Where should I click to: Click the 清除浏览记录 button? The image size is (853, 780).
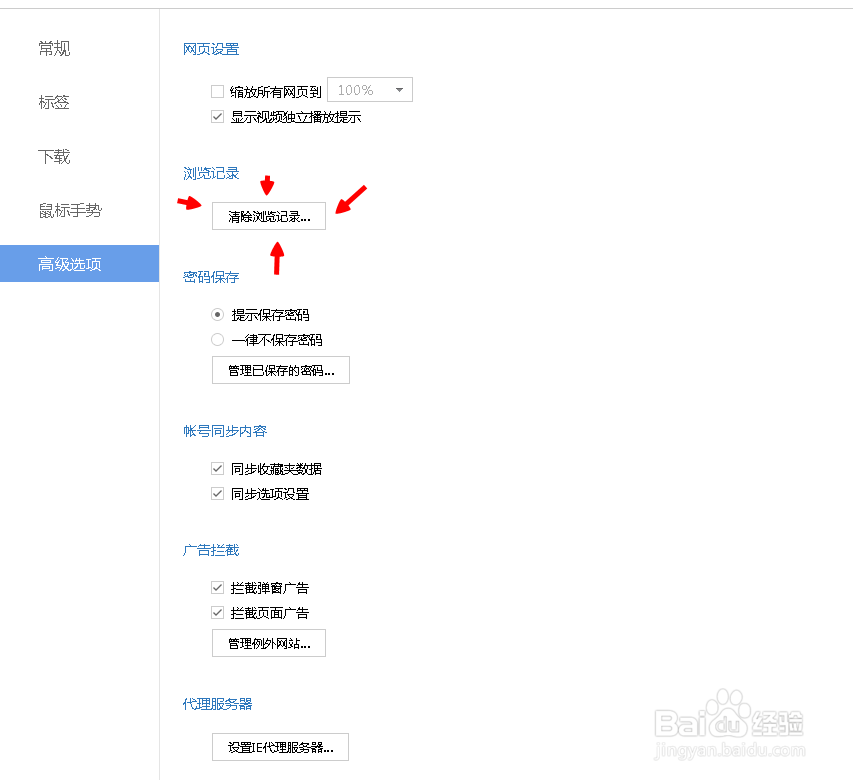pos(268,216)
